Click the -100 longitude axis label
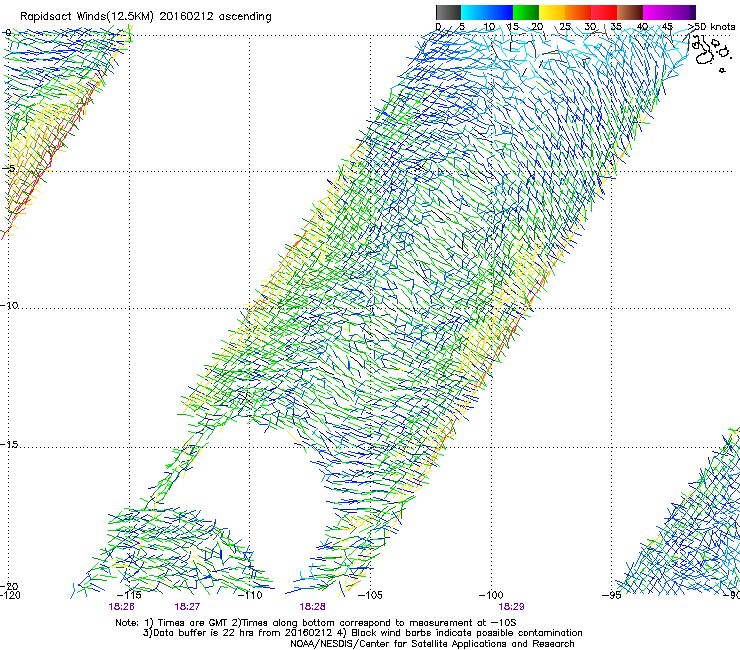The width and height of the screenshot is (740, 650). [x=491, y=595]
